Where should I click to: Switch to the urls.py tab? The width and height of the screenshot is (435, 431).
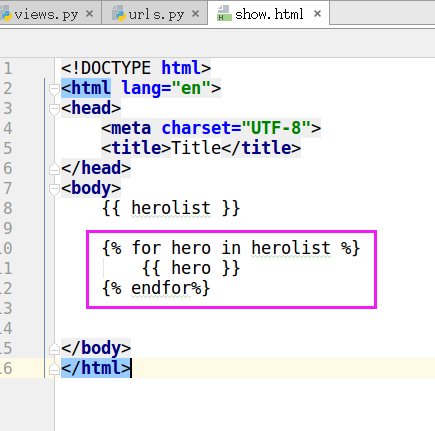[156, 14]
